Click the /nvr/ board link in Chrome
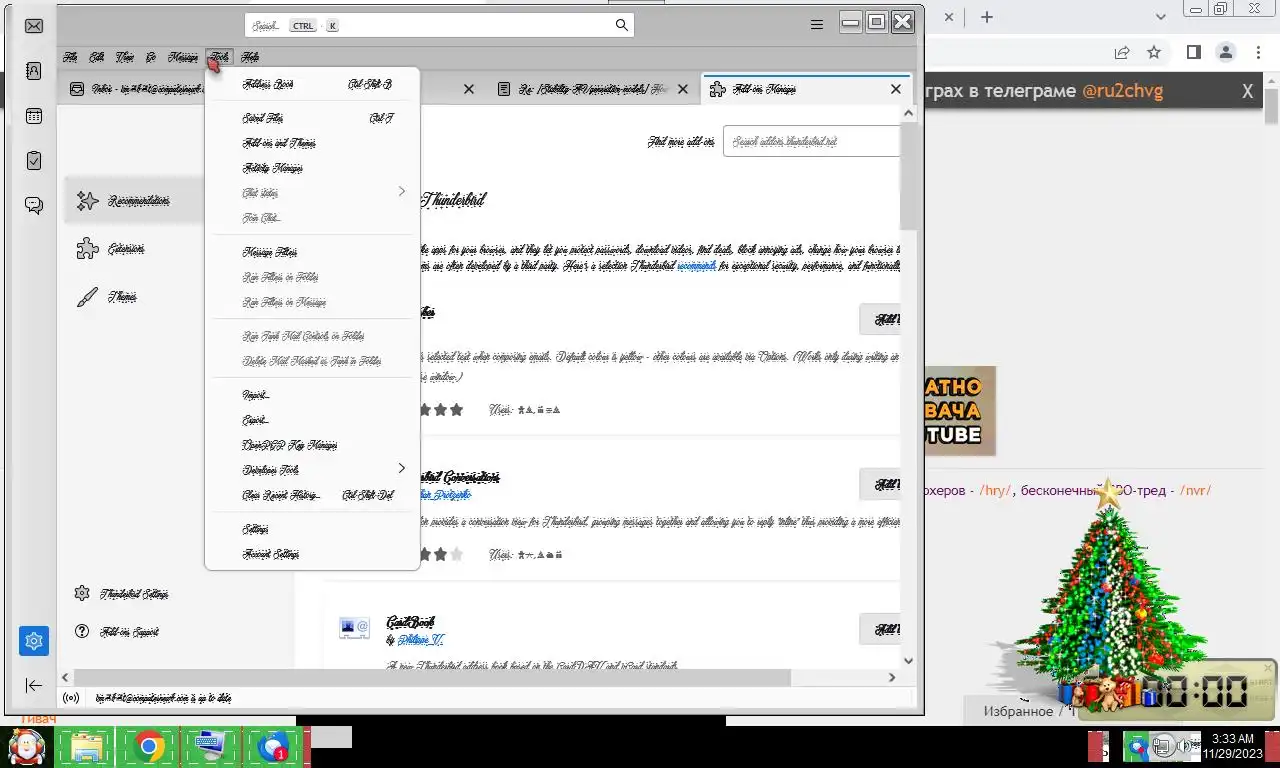This screenshot has width=1280, height=768. tap(1195, 490)
